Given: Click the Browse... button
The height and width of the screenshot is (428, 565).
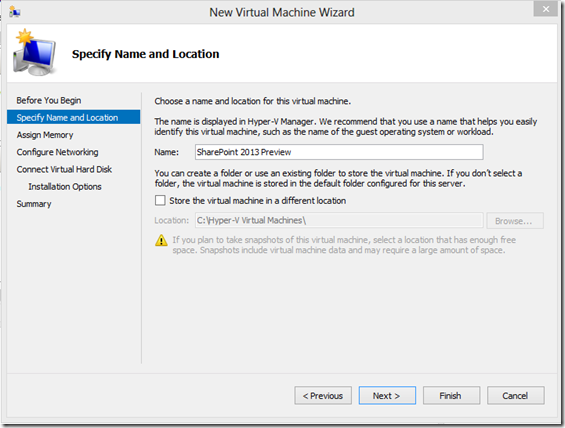Looking at the screenshot, I should pyautogui.click(x=515, y=221).
